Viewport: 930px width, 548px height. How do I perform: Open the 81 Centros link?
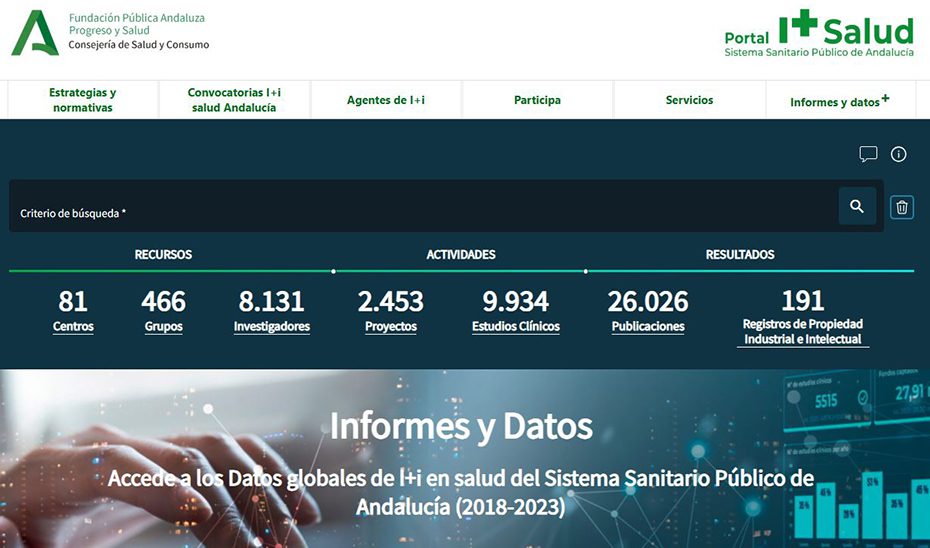[73, 311]
